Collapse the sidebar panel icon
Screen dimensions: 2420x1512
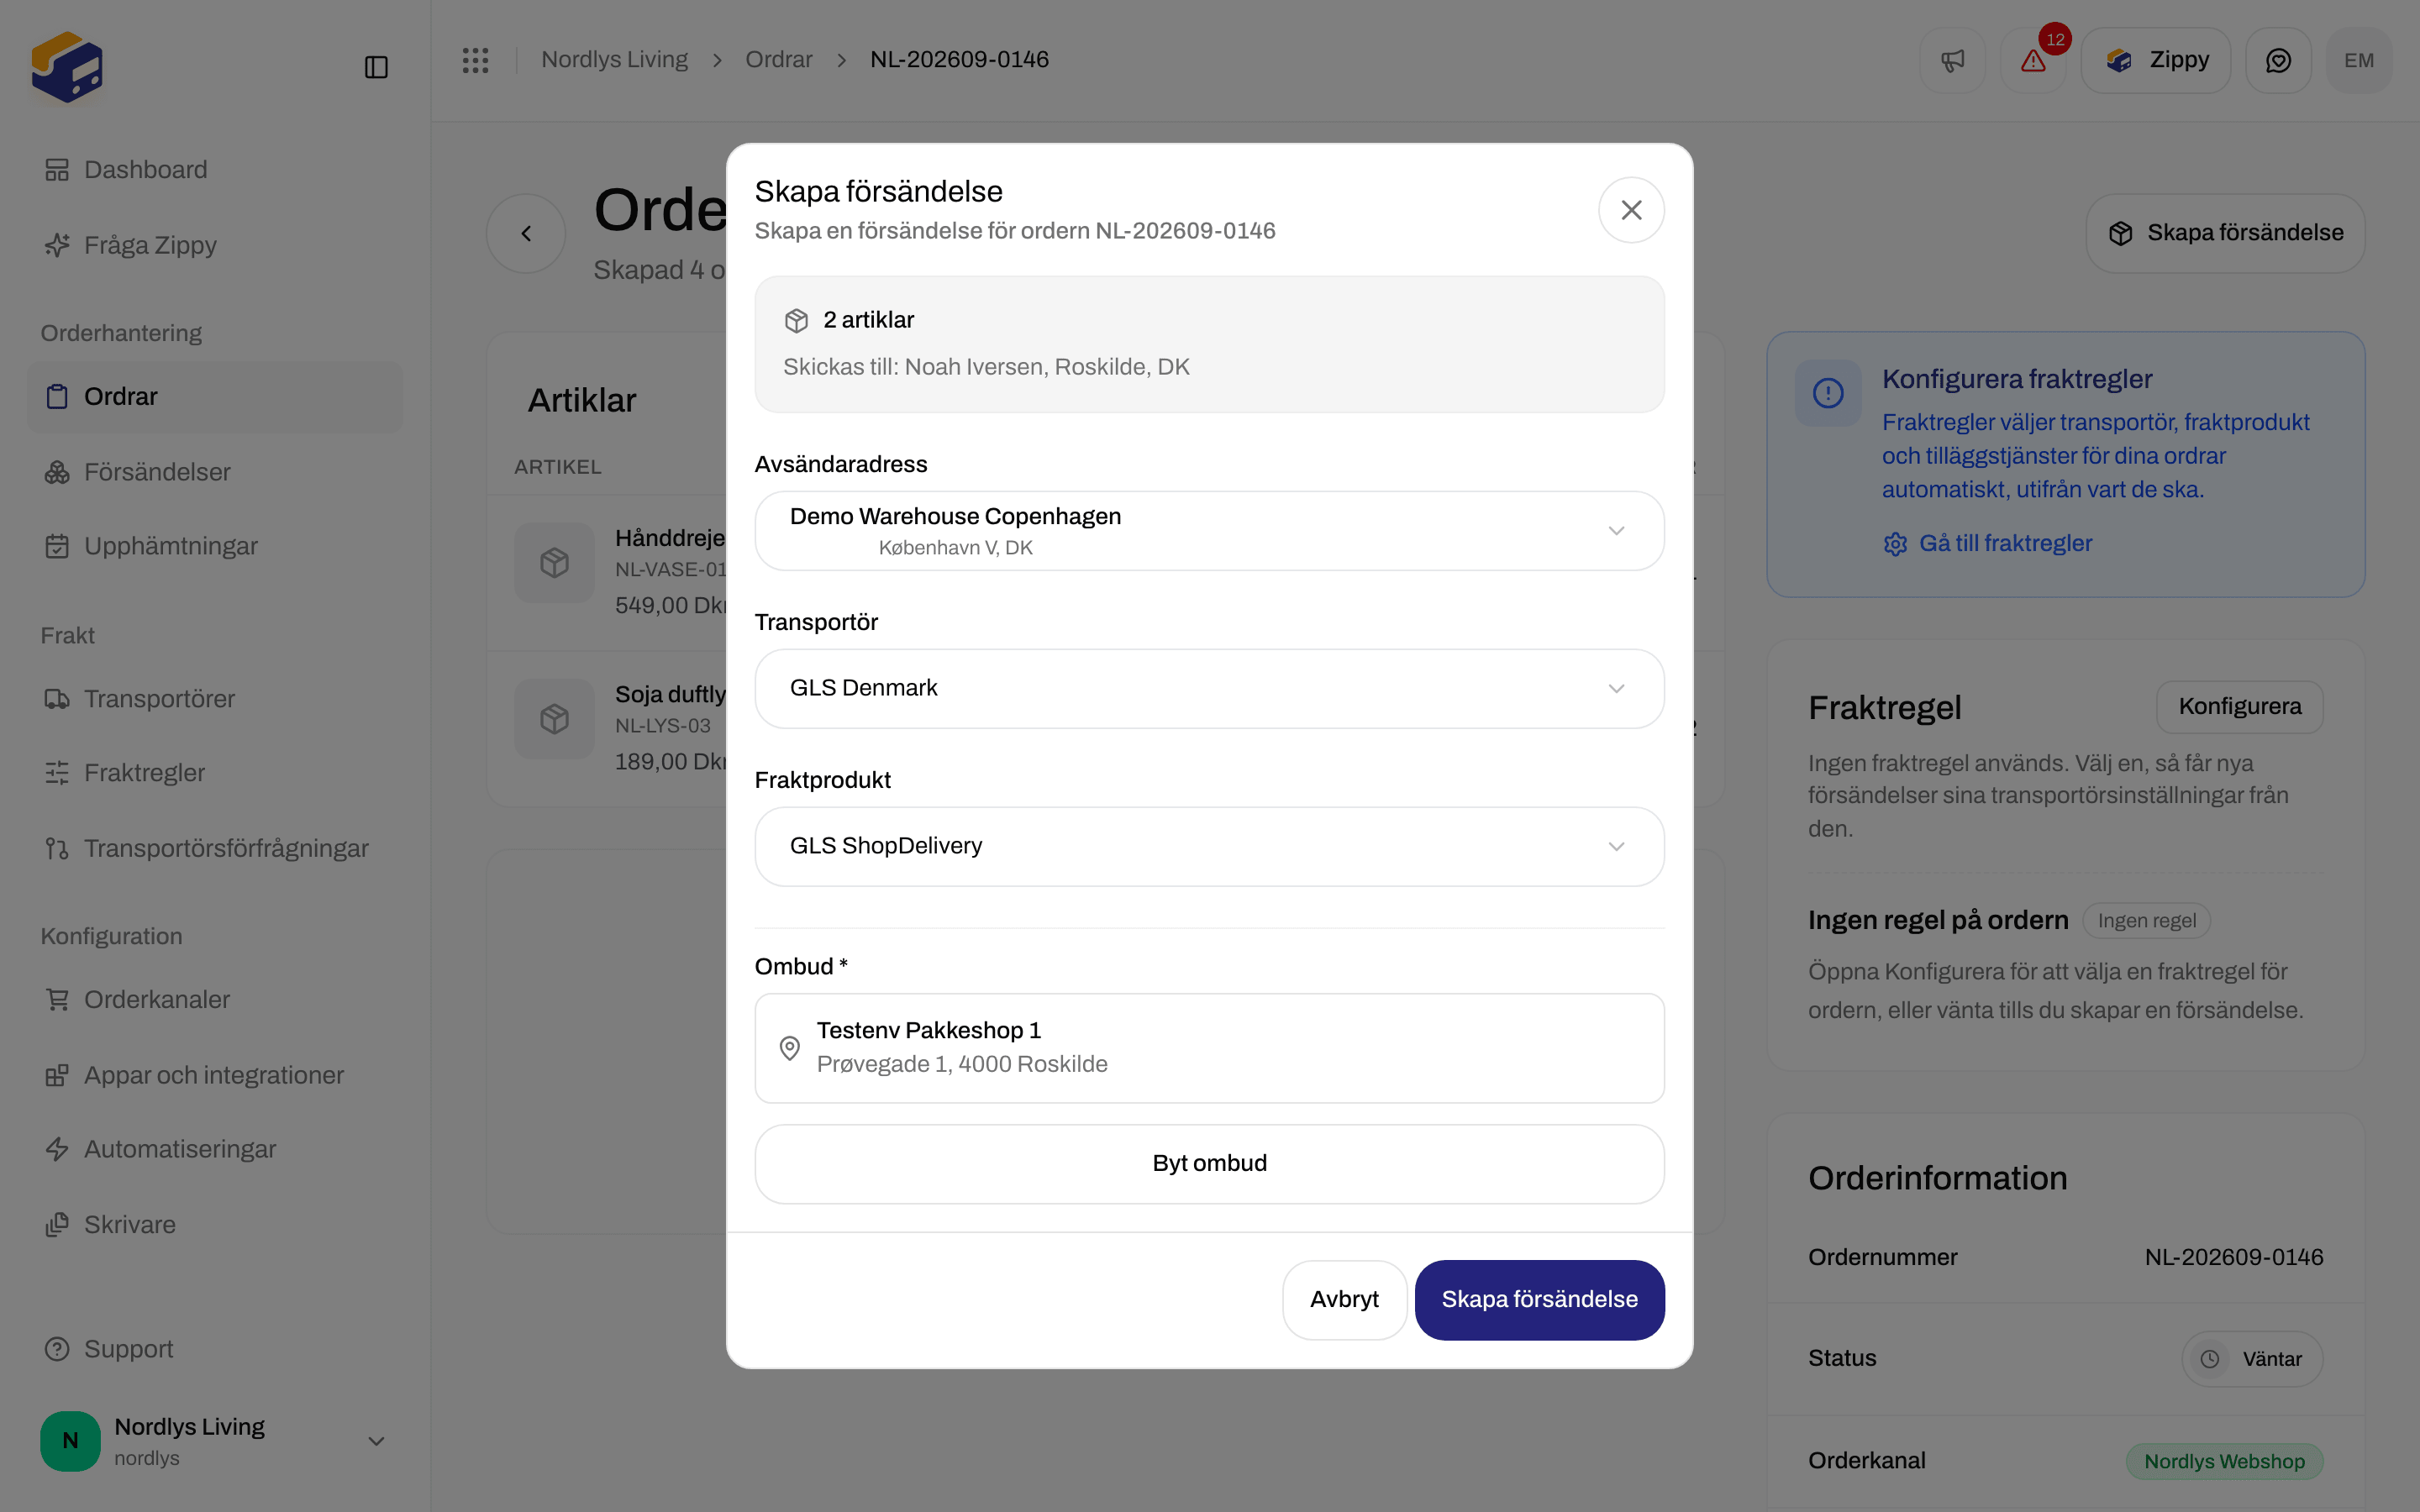[x=376, y=67]
